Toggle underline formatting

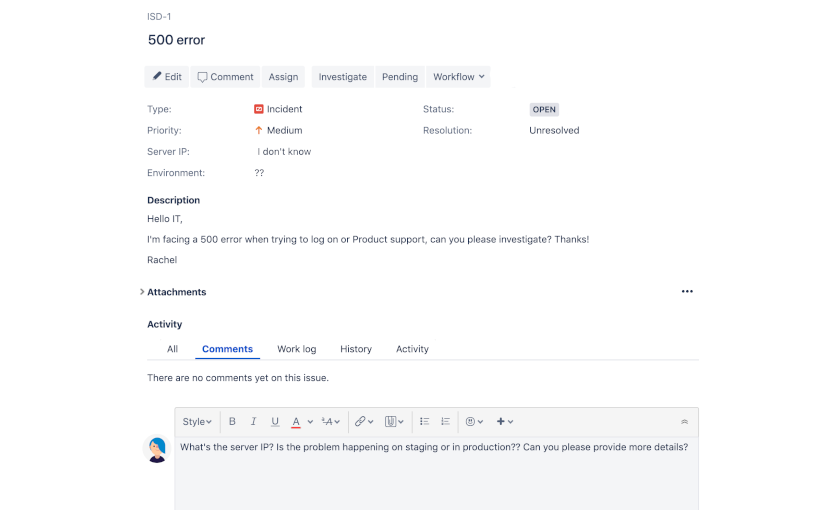click(x=275, y=421)
